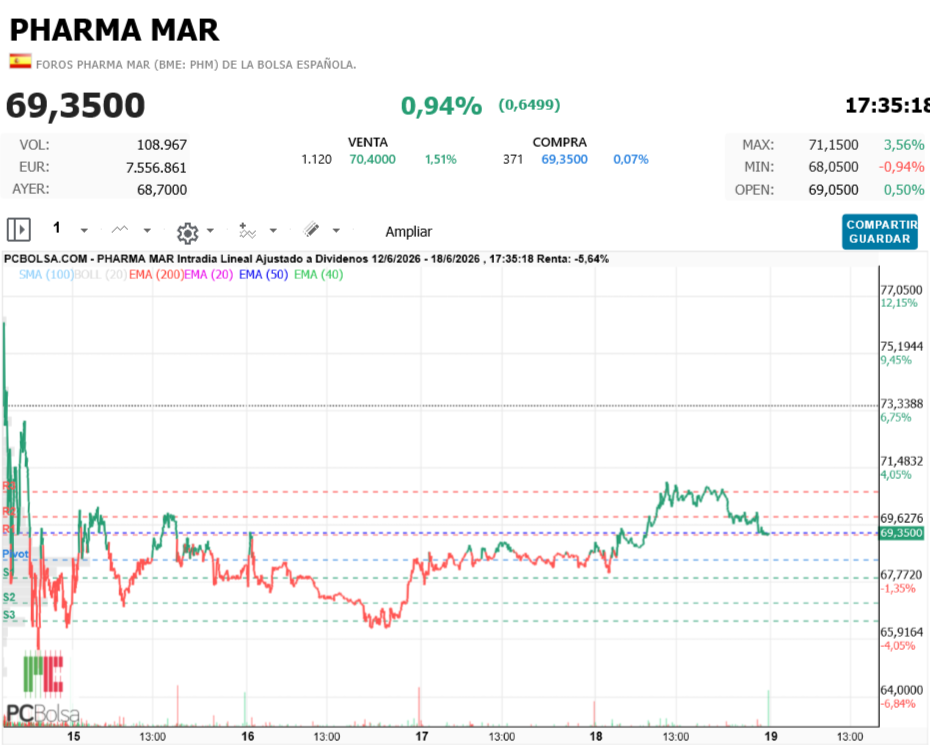The image size is (930, 745).
Task: Expand the drawing tools dropdown arrow
Action: 336,230
